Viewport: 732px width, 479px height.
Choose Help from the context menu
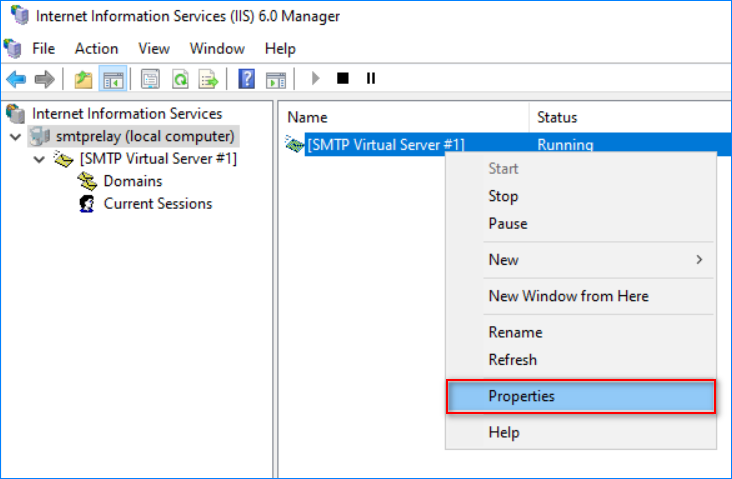click(581, 432)
